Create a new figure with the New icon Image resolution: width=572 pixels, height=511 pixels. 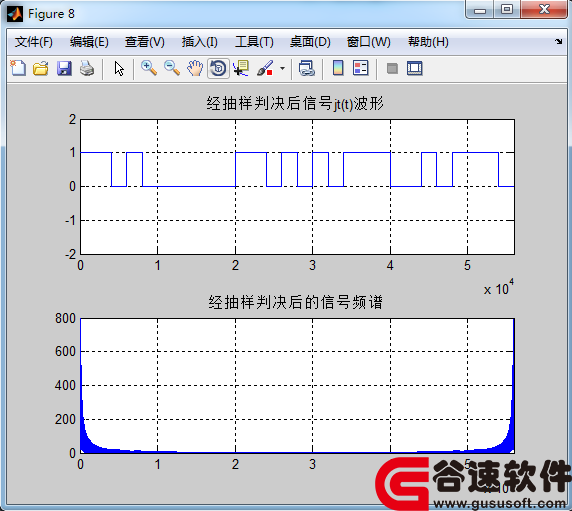[18, 68]
